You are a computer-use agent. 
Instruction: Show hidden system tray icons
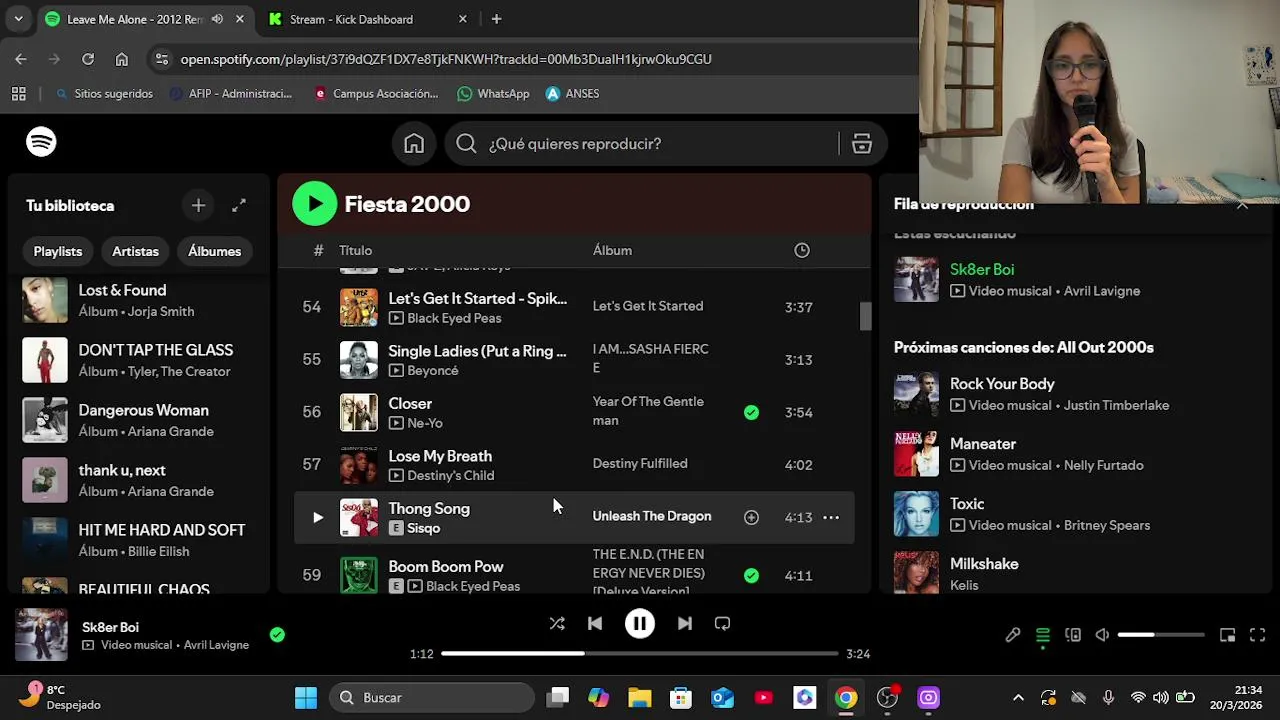click(1018, 697)
